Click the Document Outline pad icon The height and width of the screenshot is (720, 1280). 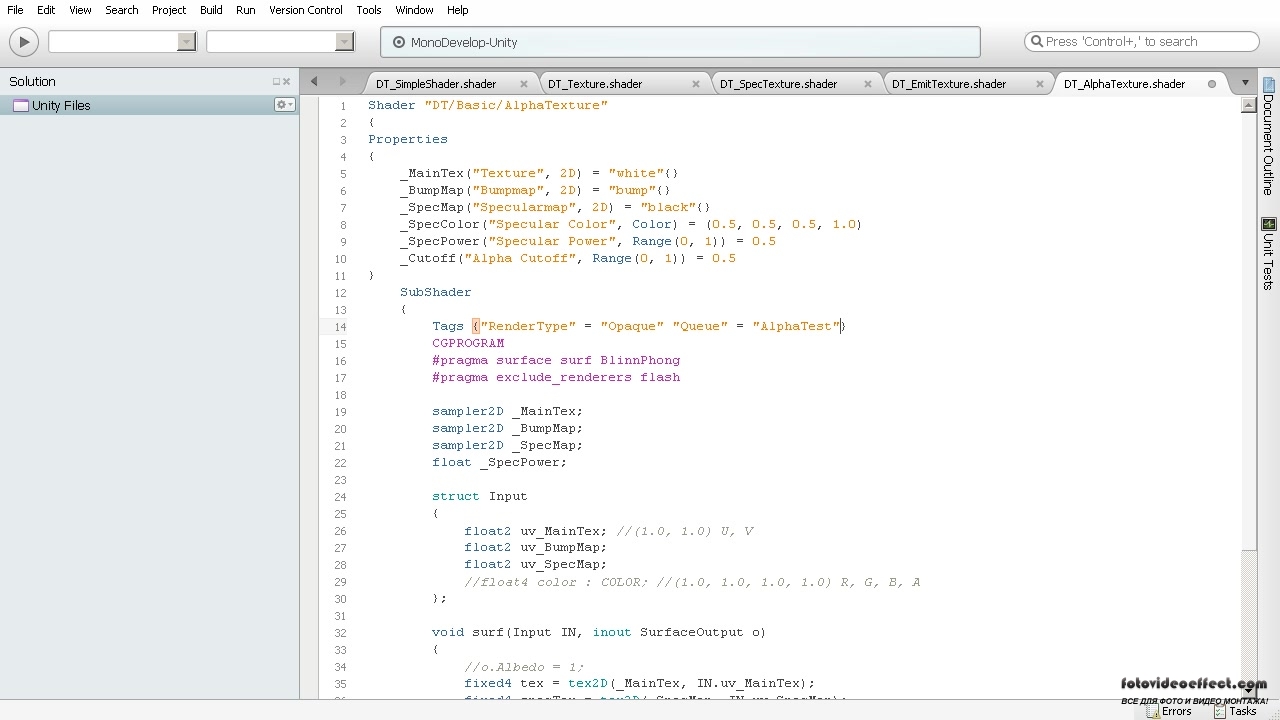pos(1268,84)
